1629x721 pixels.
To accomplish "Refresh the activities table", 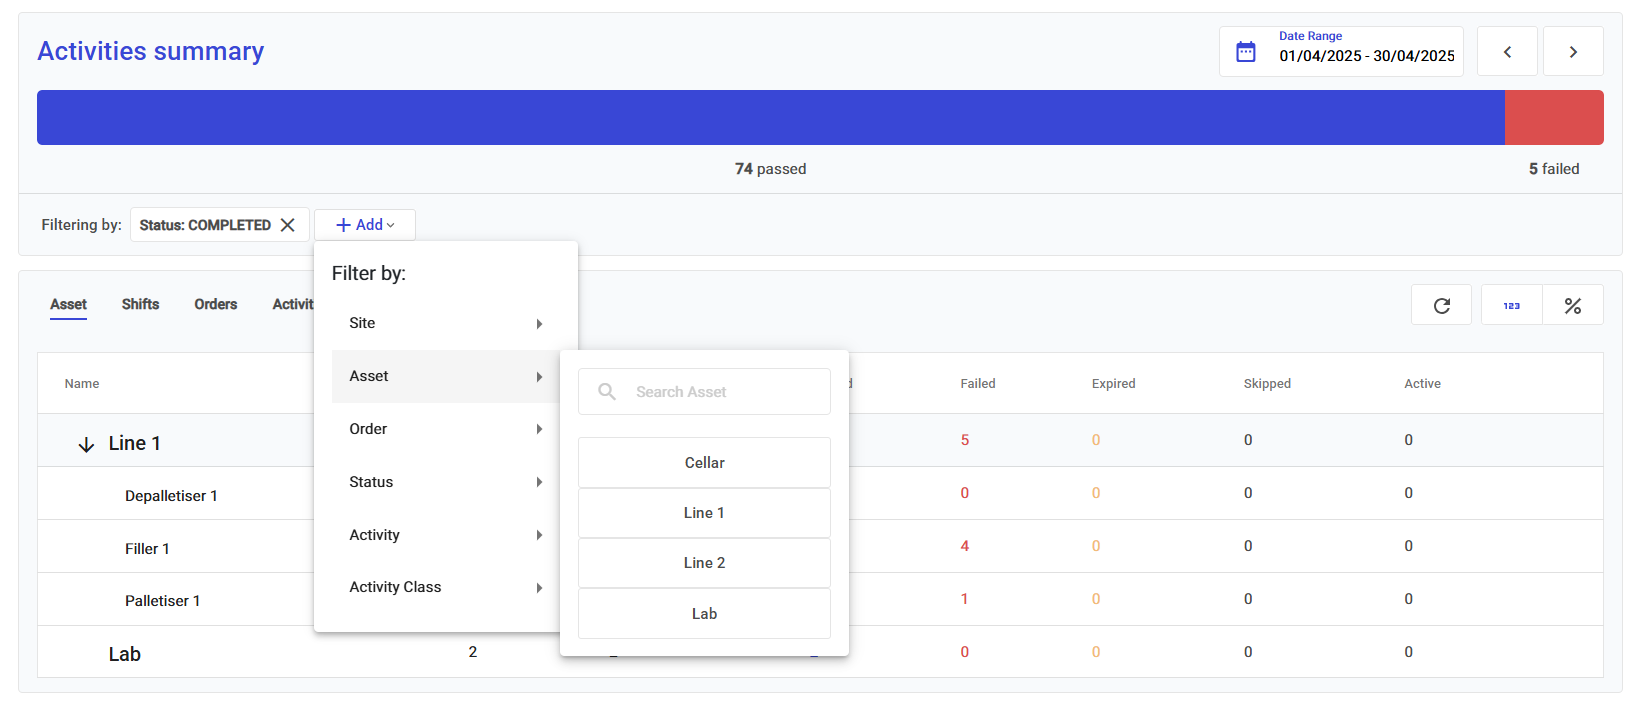I will (1441, 306).
